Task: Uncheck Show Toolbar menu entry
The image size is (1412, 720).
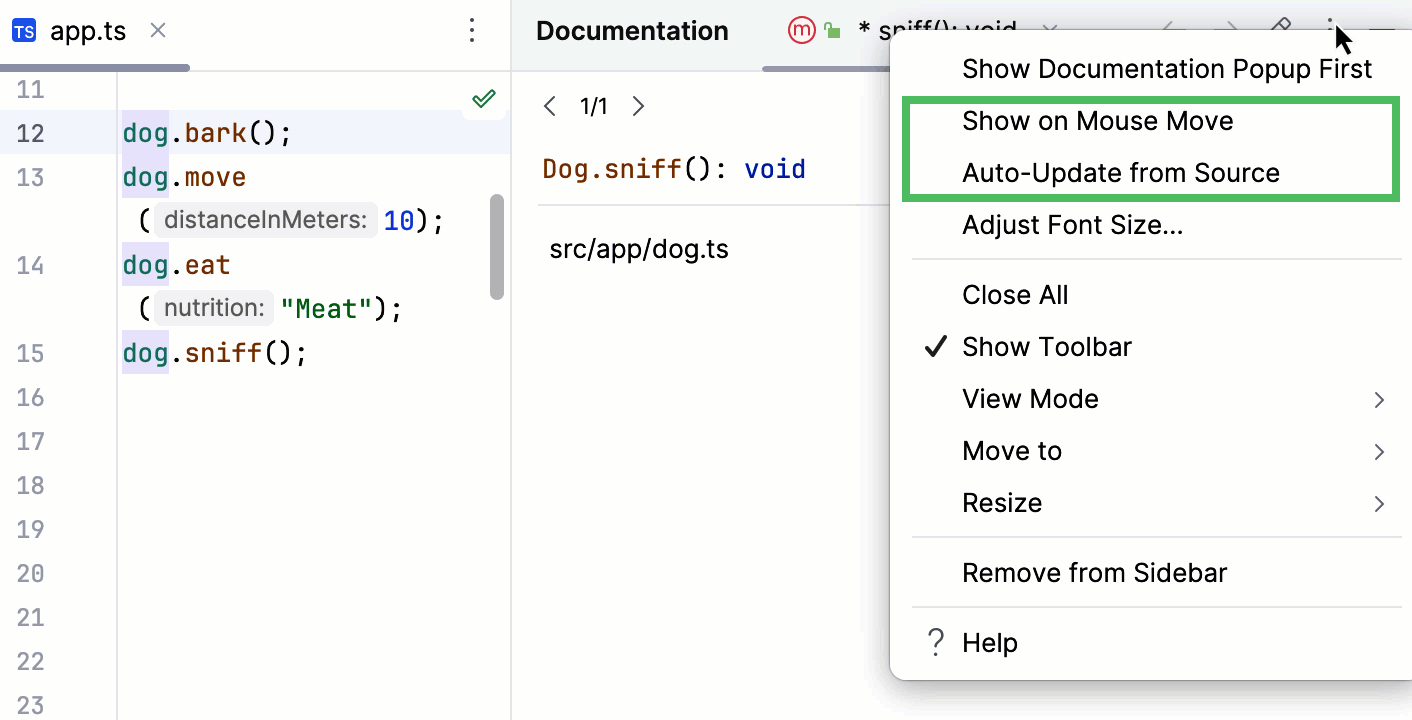Action: point(1047,346)
